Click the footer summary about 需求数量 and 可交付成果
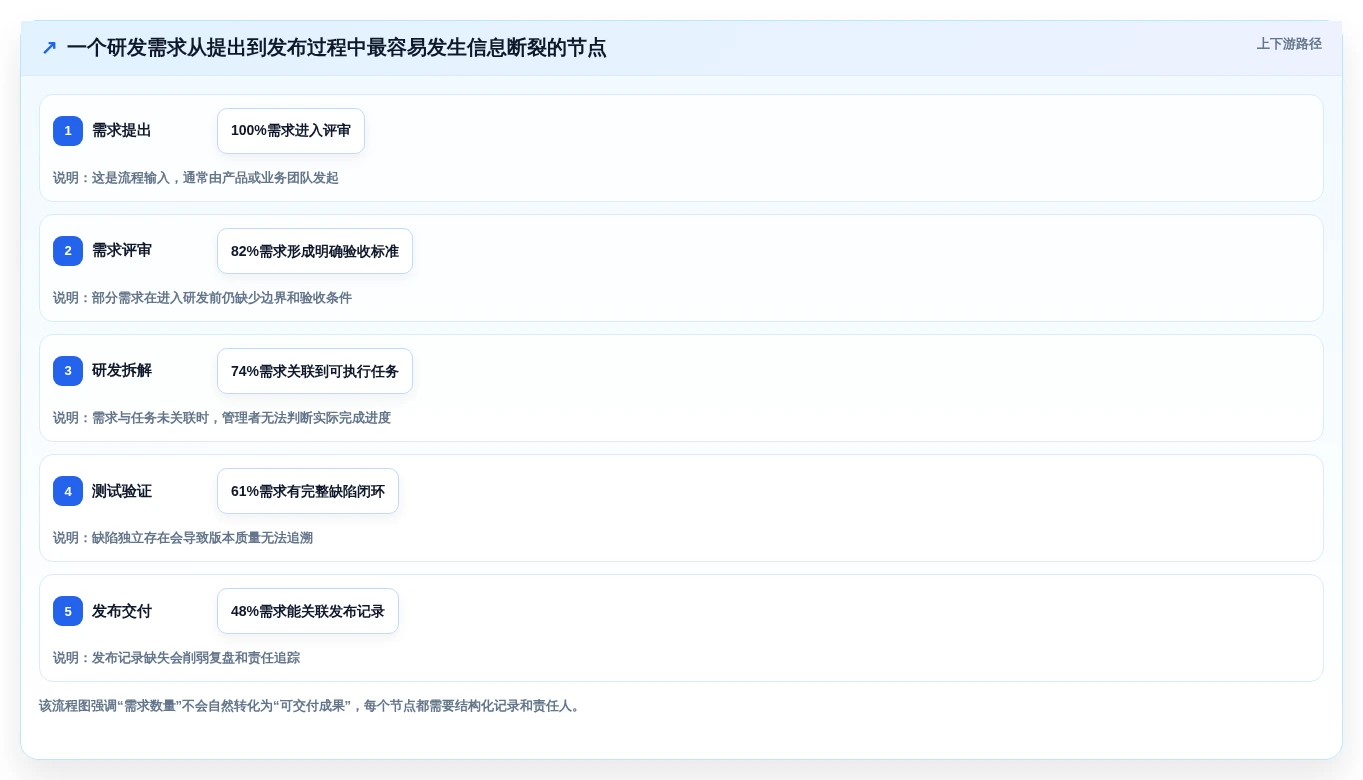This screenshot has width=1363, height=780. click(x=311, y=706)
